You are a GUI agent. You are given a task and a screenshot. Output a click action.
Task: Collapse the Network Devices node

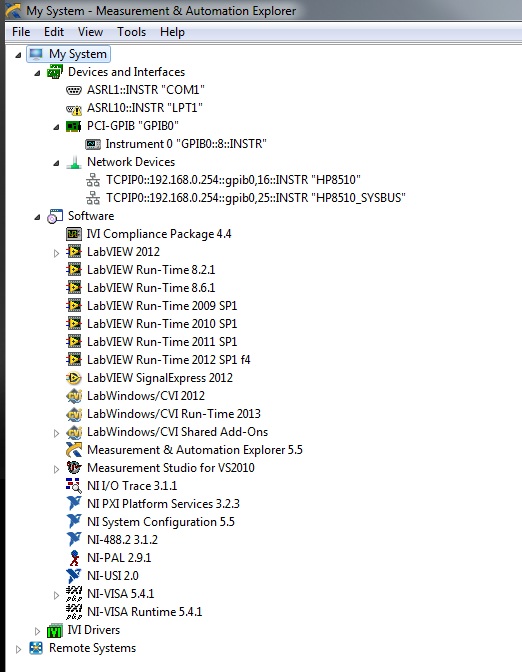click(x=56, y=163)
